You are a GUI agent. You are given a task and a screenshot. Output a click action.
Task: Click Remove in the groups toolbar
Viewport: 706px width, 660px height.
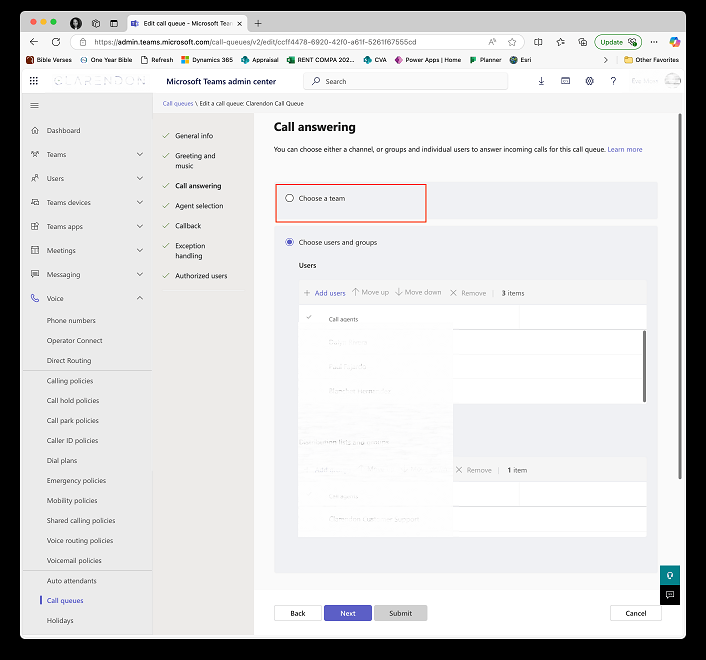pos(474,470)
